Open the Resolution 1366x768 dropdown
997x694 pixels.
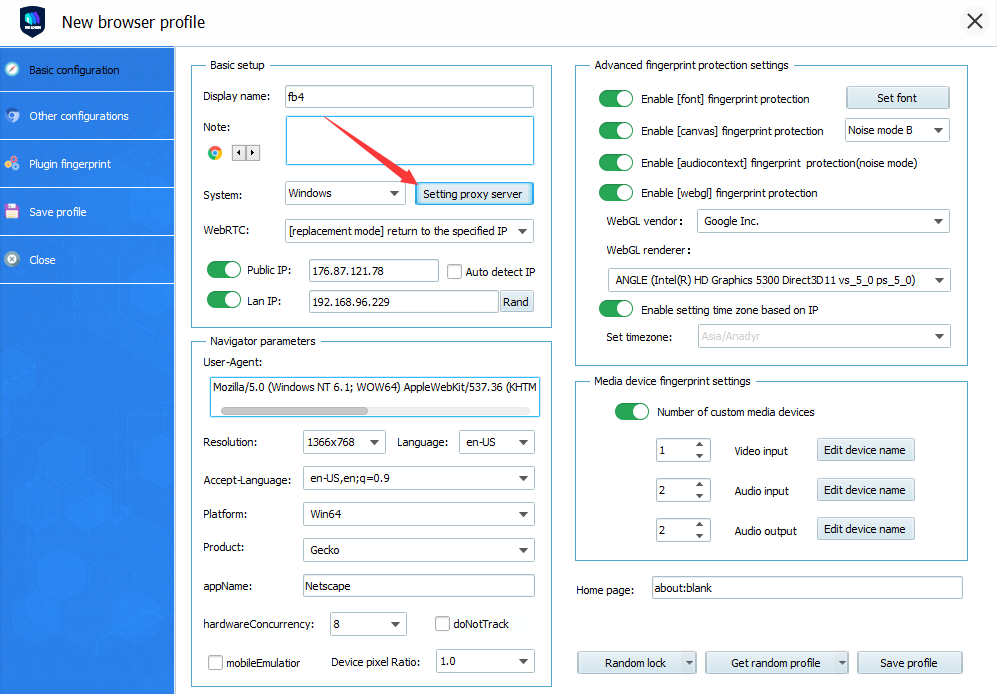coord(344,442)
